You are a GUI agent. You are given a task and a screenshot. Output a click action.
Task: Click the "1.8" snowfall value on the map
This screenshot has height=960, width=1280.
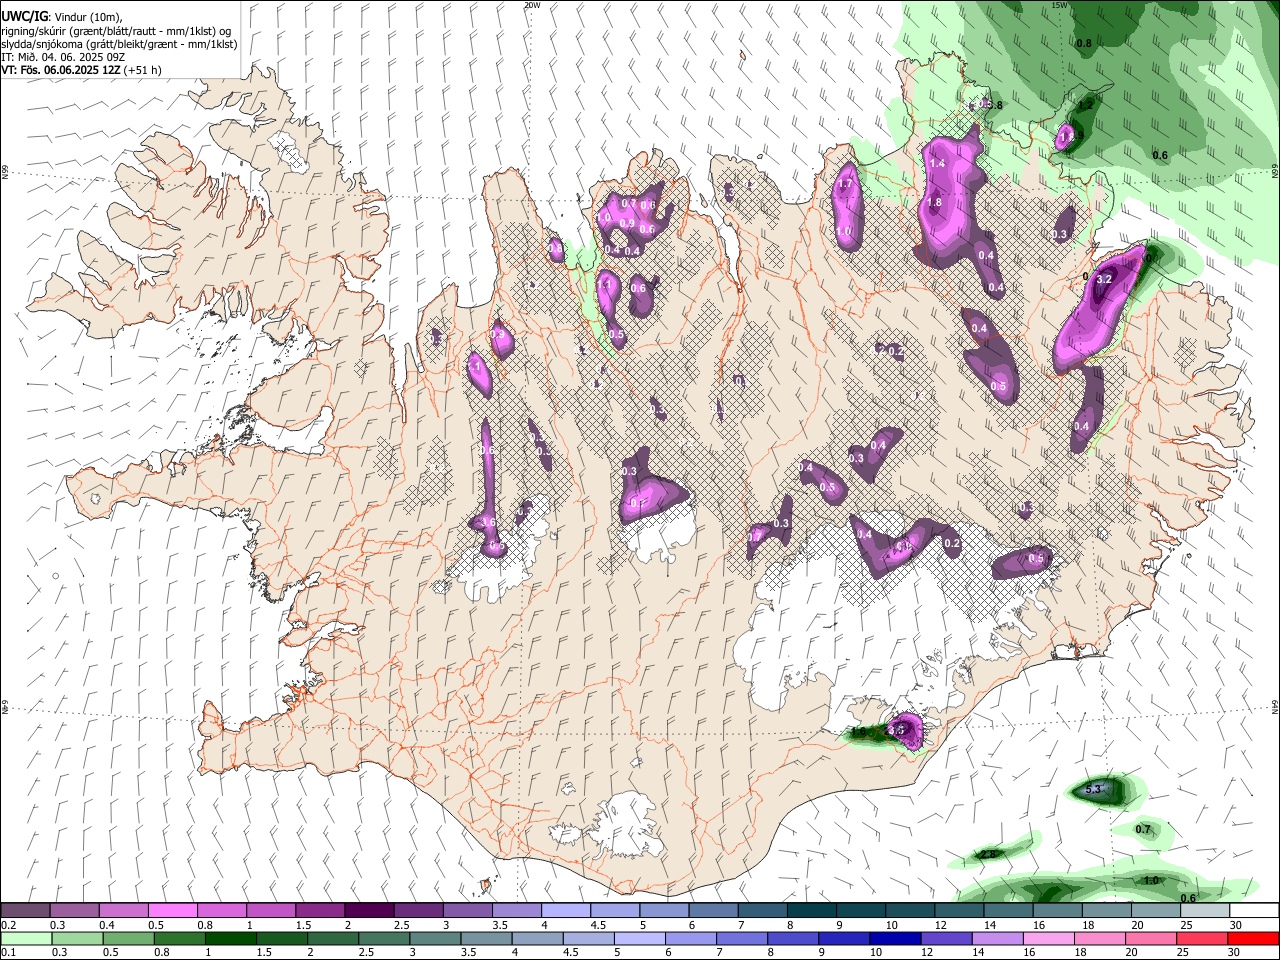coord(934,203)
